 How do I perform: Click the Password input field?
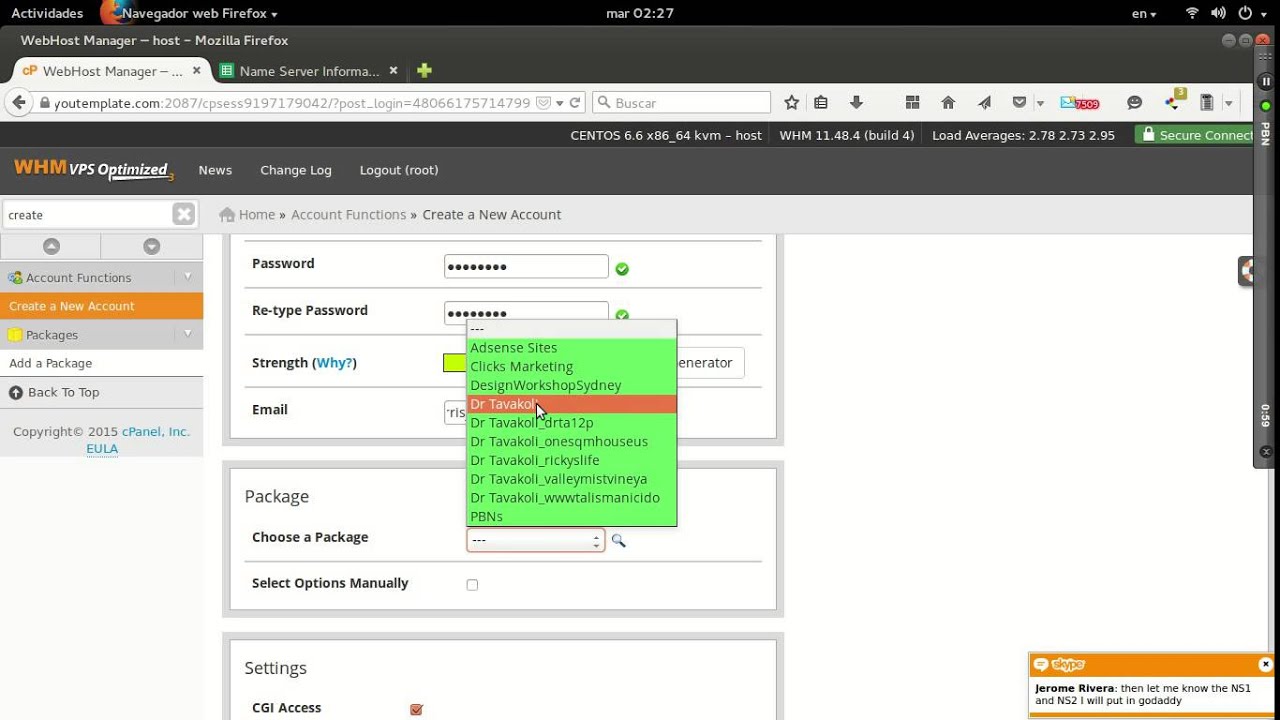point(526,266)
